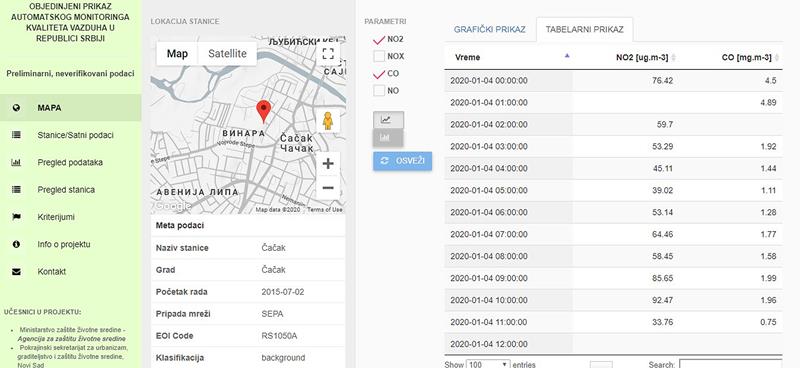This screenshot has height=368, width=800.
Task: Click the Početak rada date 2015-07-02
Action: [x=283, y=292]
